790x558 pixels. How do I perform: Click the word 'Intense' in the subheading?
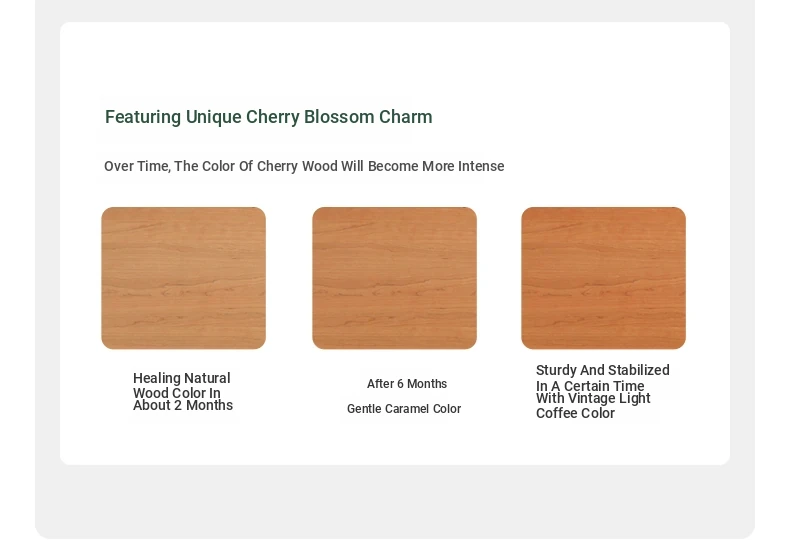[x=481, y=166]
